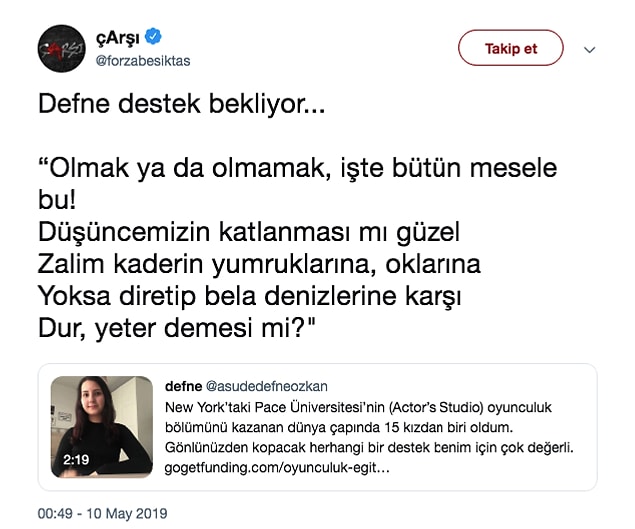Click the 2:19 video duration label

[76, 459]
